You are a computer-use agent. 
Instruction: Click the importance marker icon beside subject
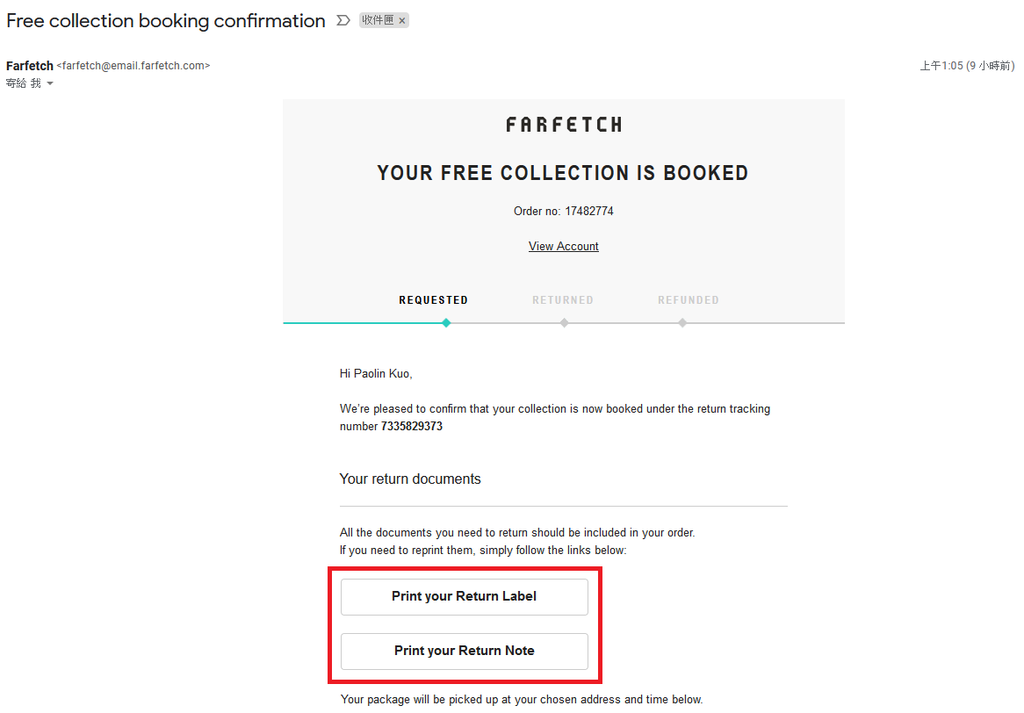343,21
